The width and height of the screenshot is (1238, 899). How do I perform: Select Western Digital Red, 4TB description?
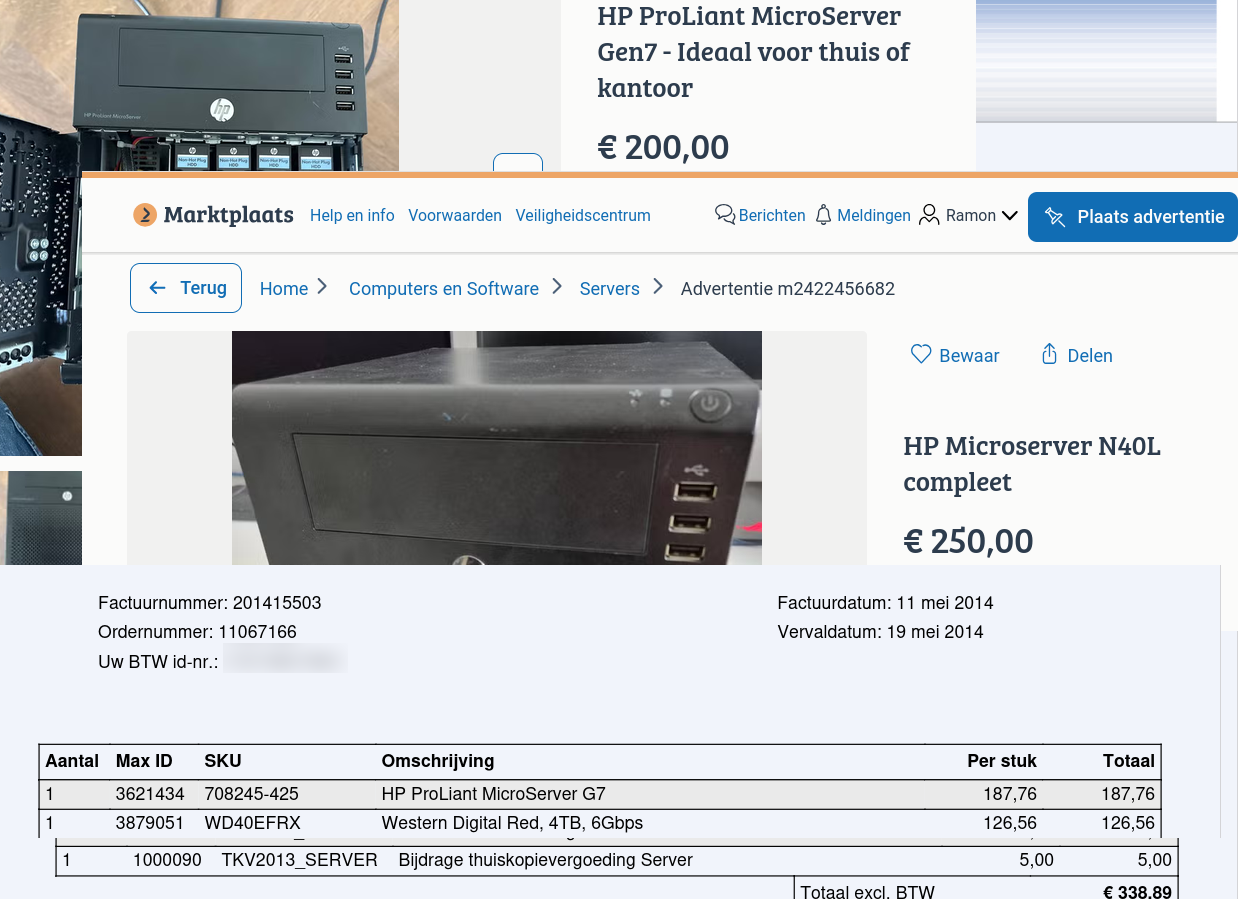tap(512, 823)
